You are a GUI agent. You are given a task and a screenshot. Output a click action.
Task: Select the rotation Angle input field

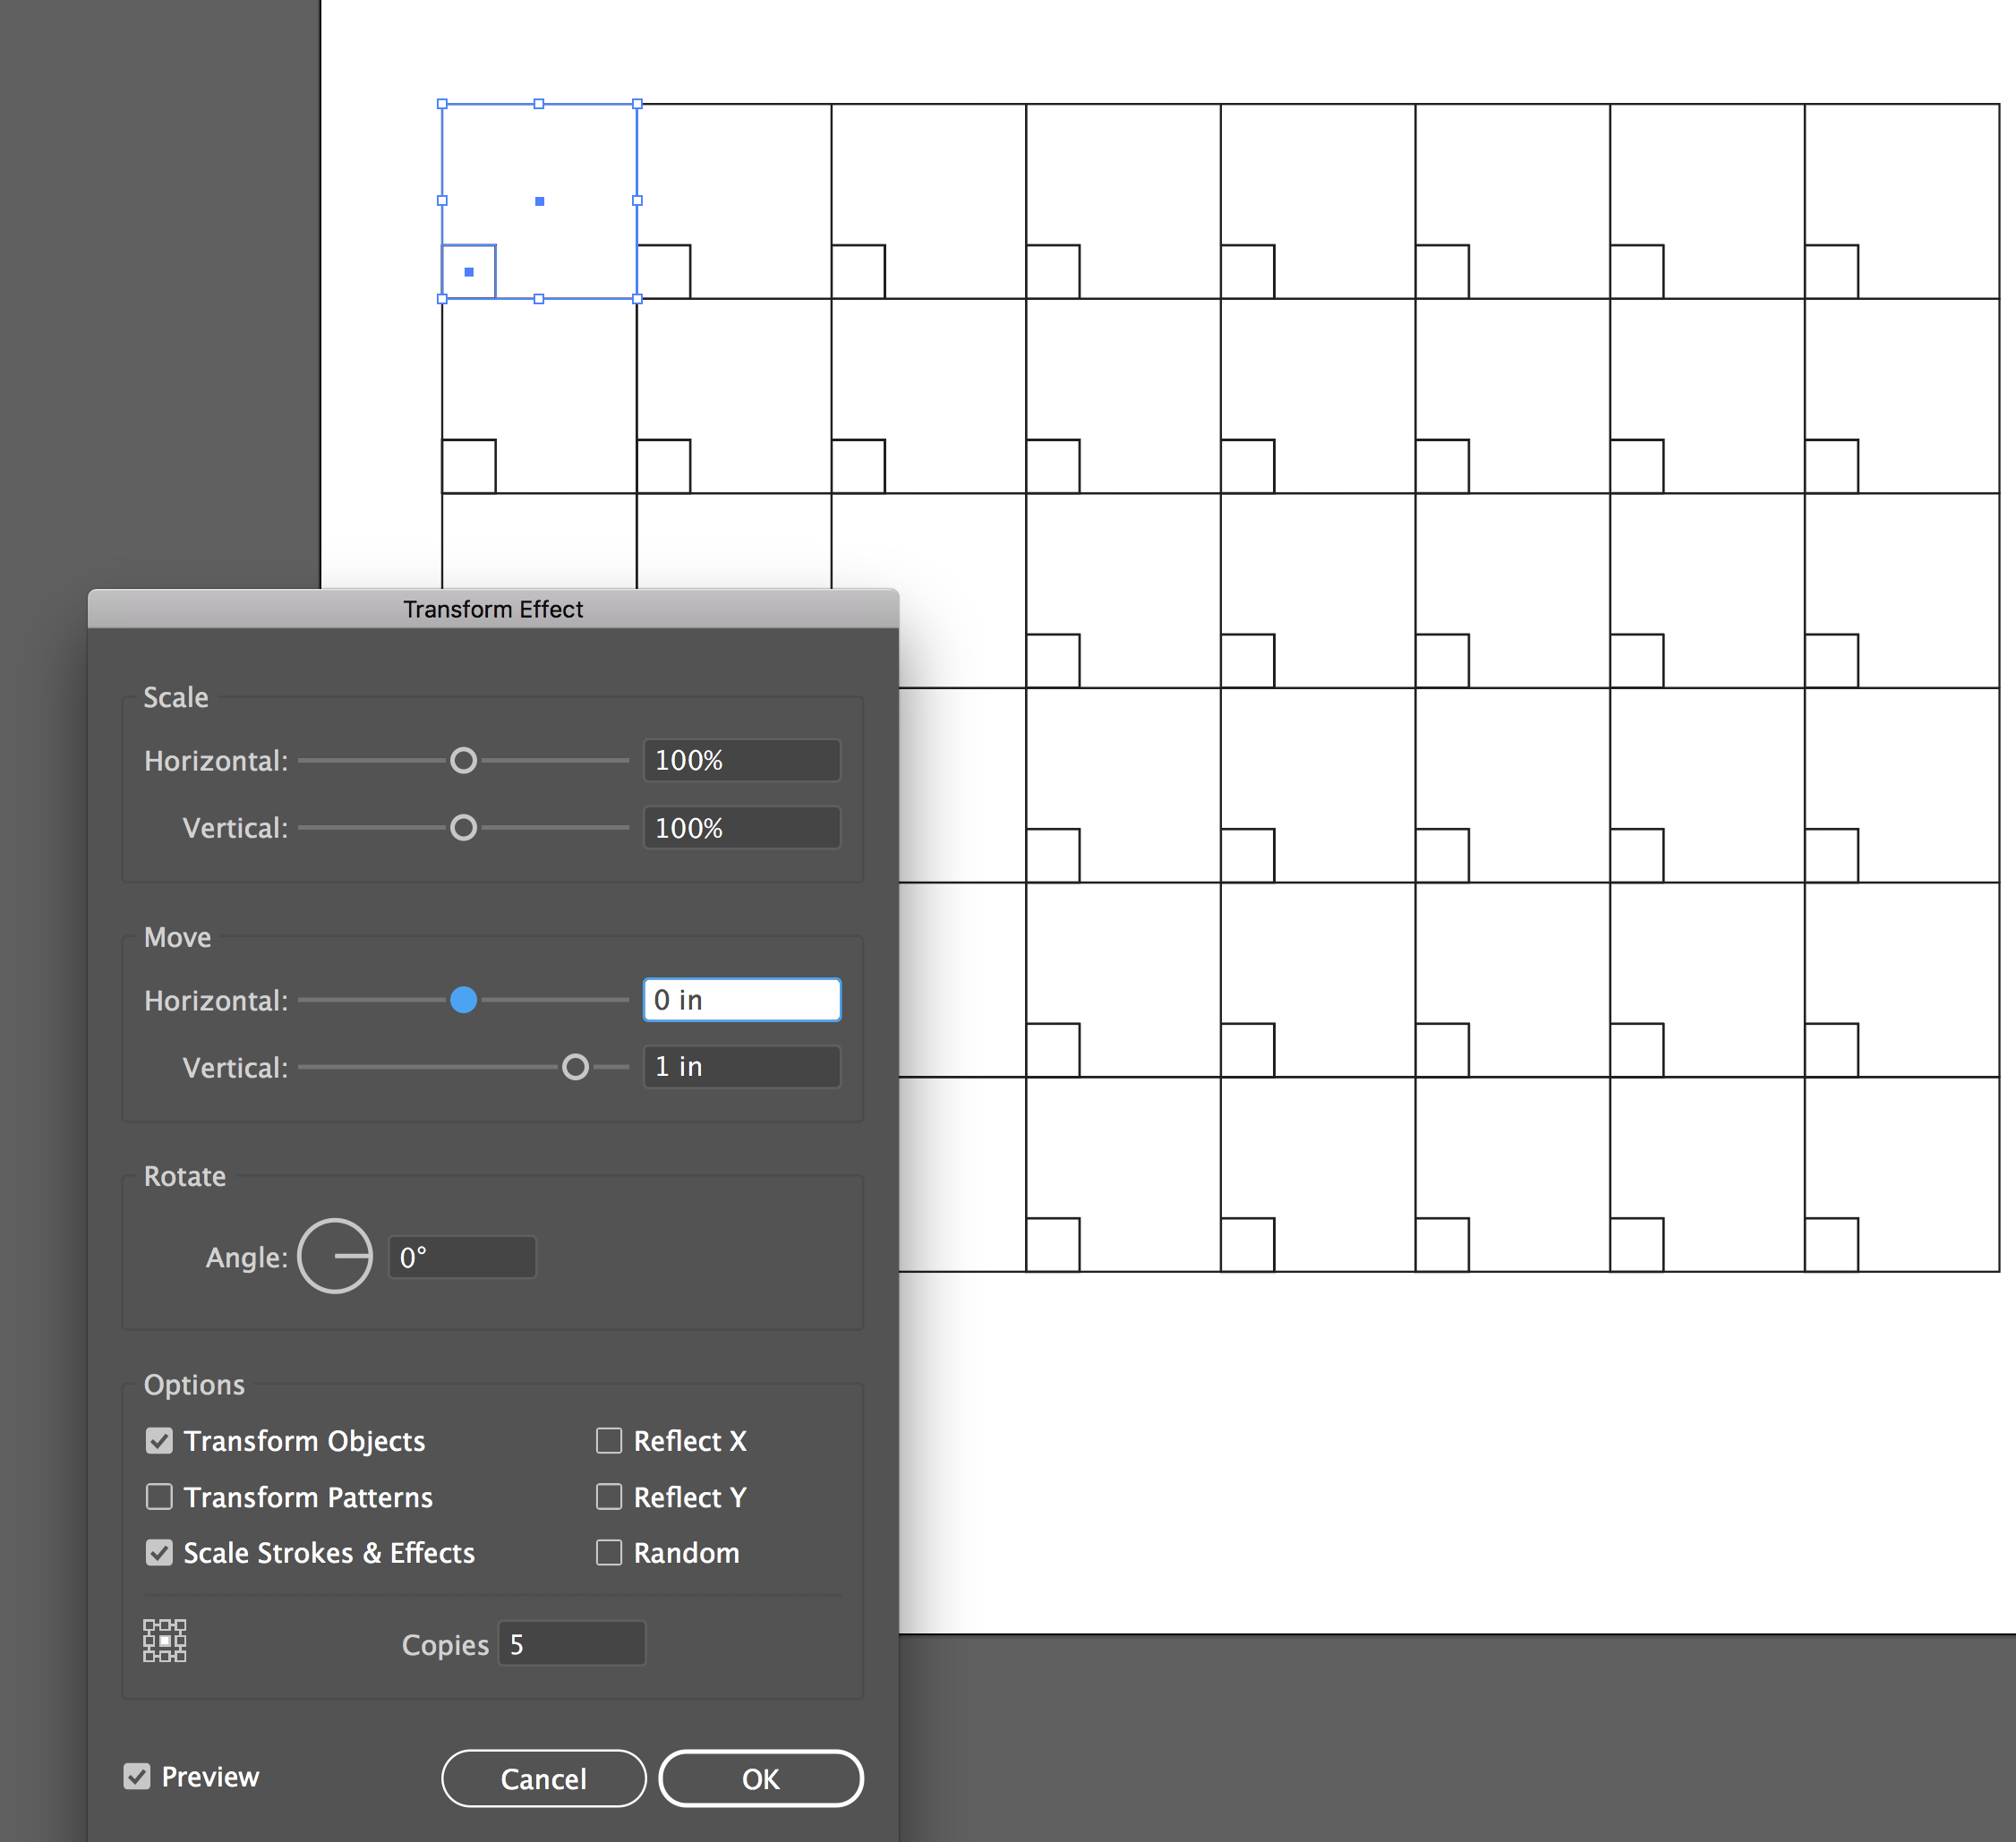pos(461,1256)
